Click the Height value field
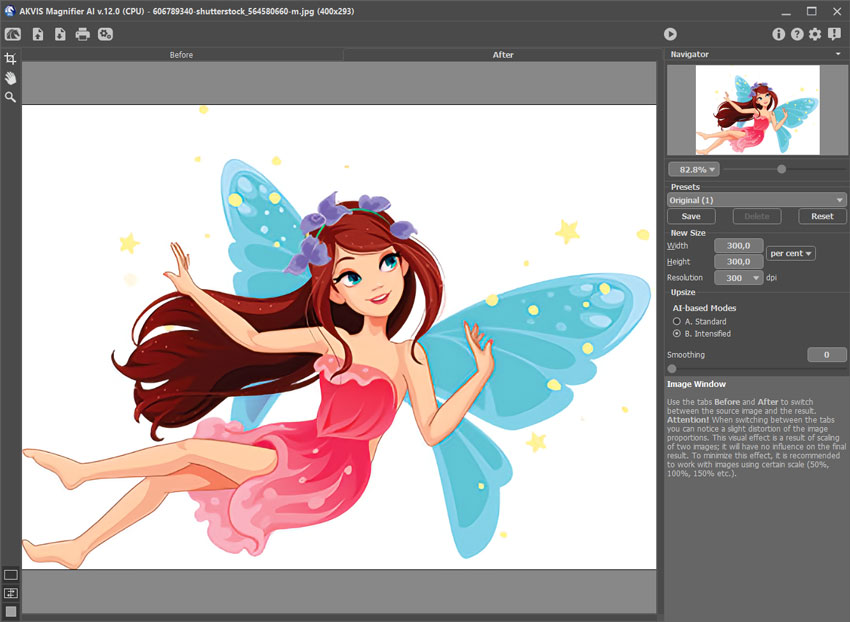Viewport: 850px width, 622px height. [738, 261]
